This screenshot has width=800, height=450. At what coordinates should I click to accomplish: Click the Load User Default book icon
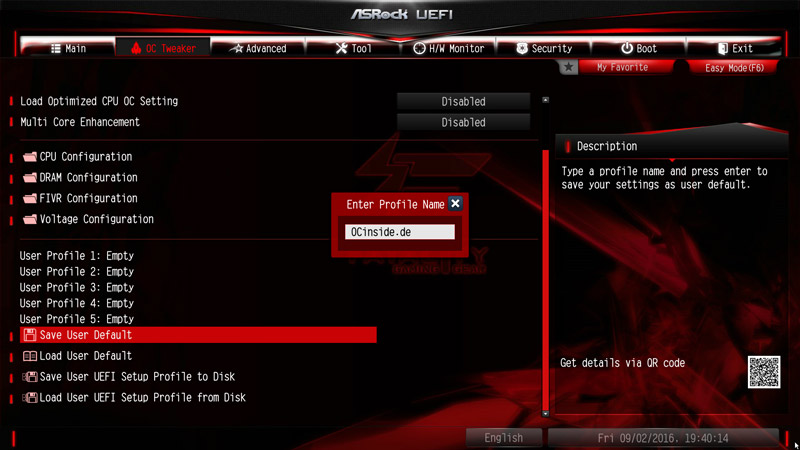[30, 356]
